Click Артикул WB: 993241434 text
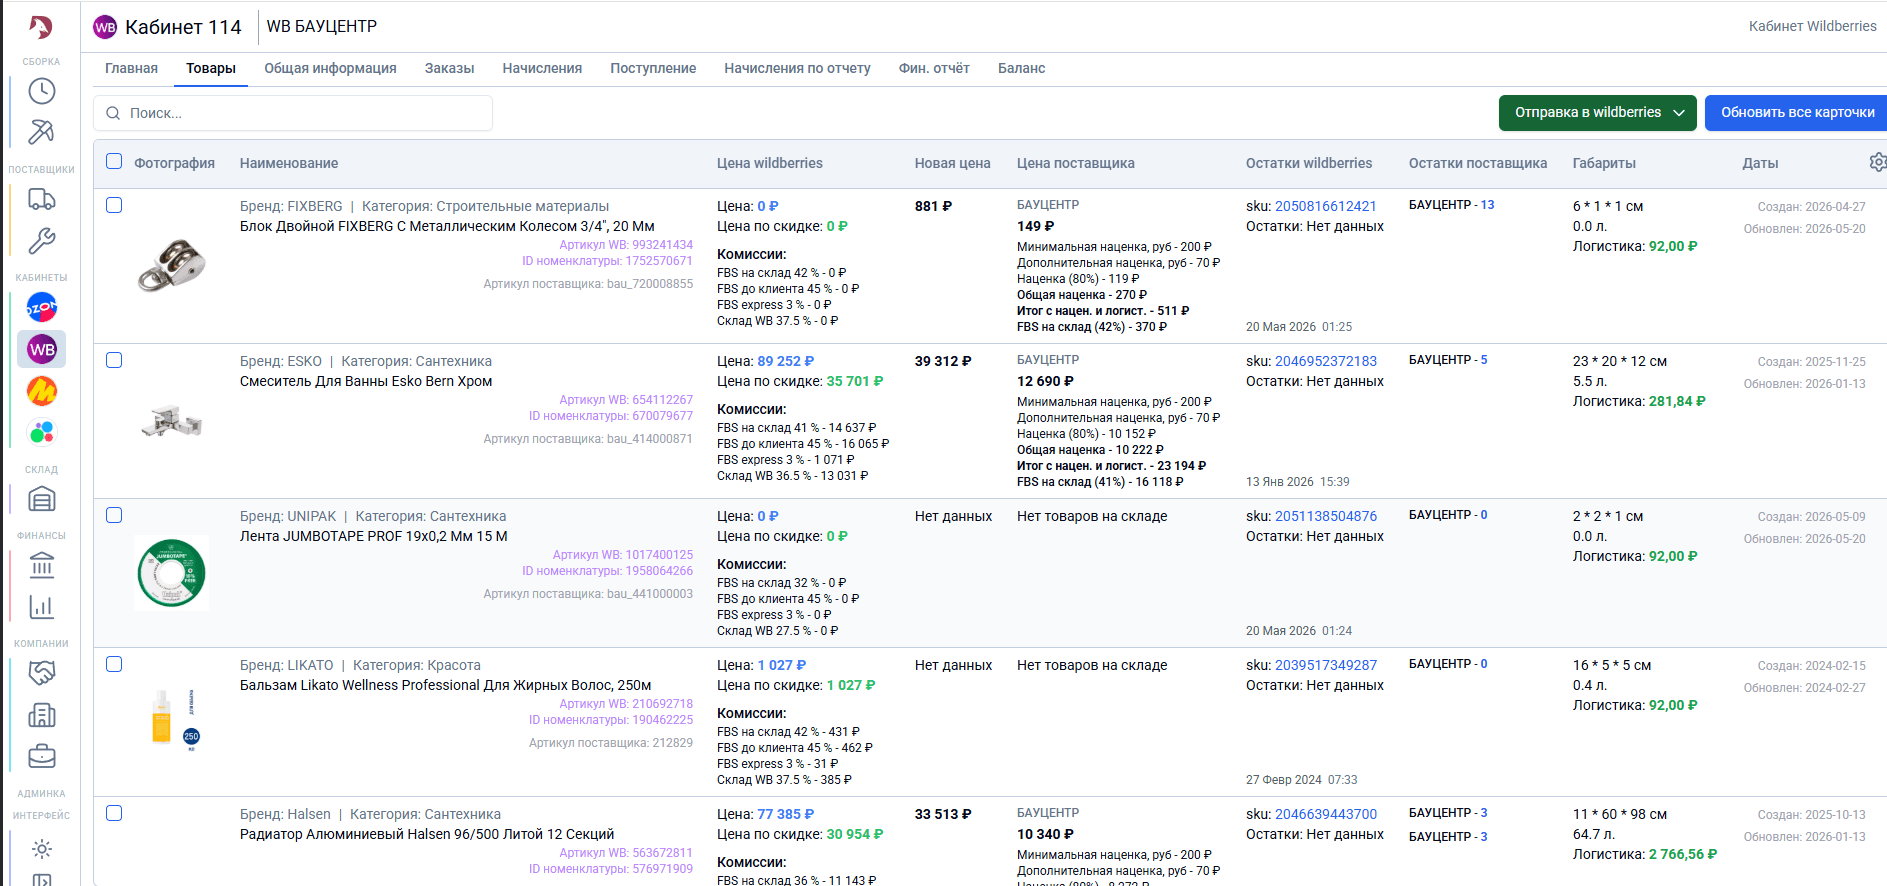Viewport: 1887px width, 886px height. (x=626, y=245)
